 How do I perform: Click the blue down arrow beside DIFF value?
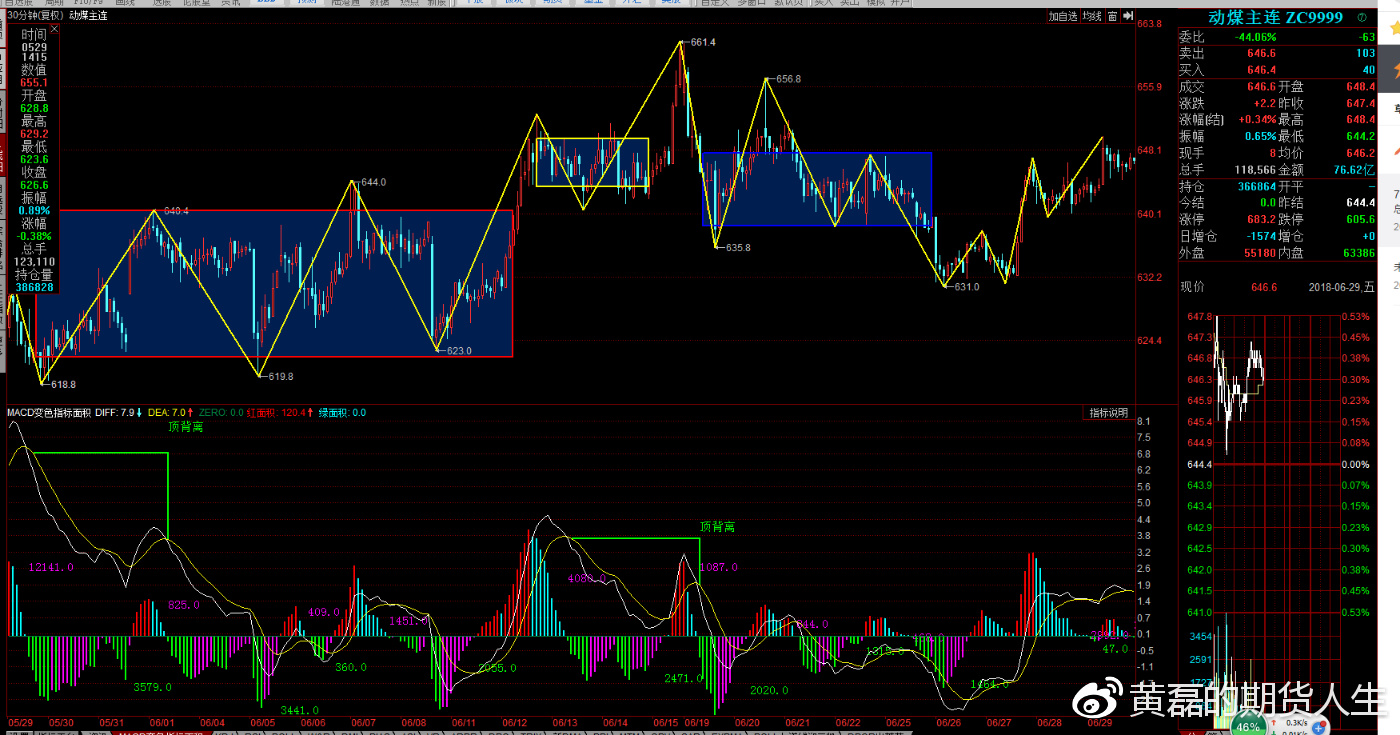point(139,412)
